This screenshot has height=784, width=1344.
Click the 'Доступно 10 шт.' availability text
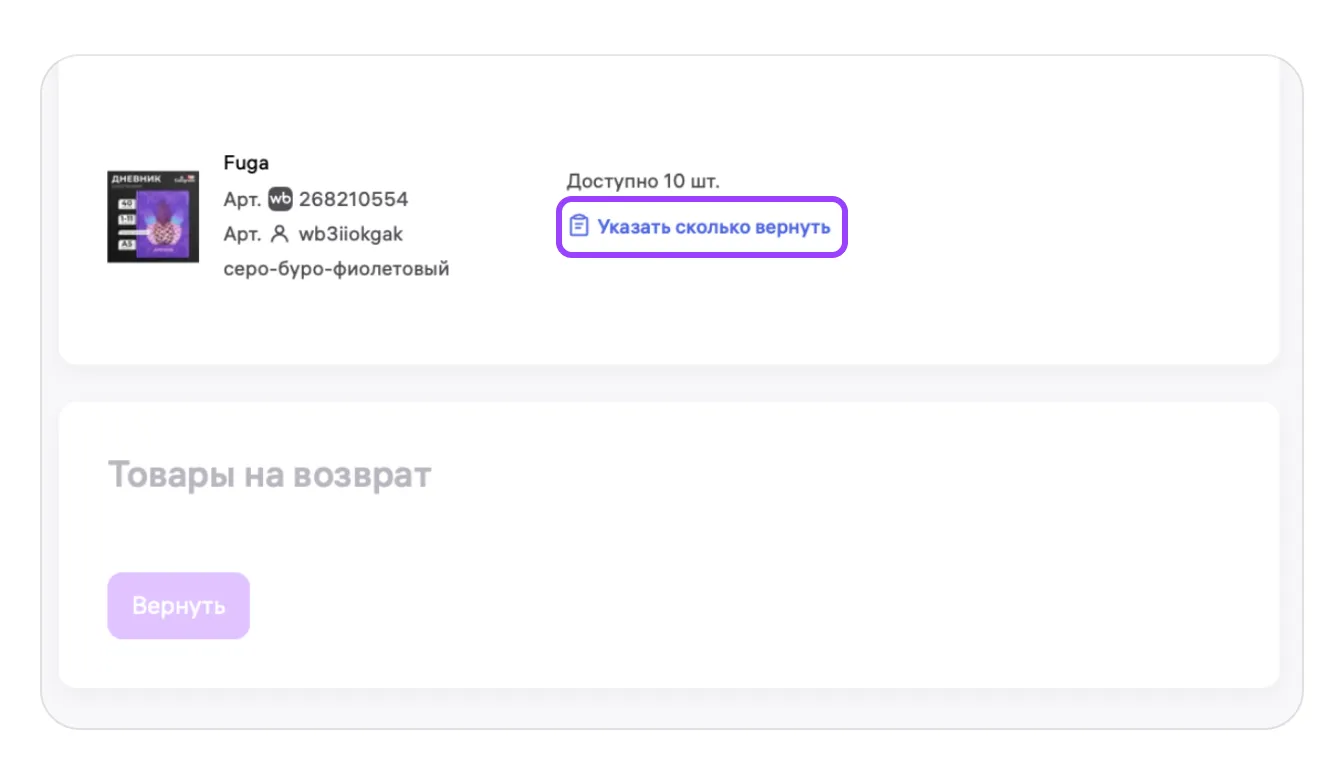pos(643,181)
